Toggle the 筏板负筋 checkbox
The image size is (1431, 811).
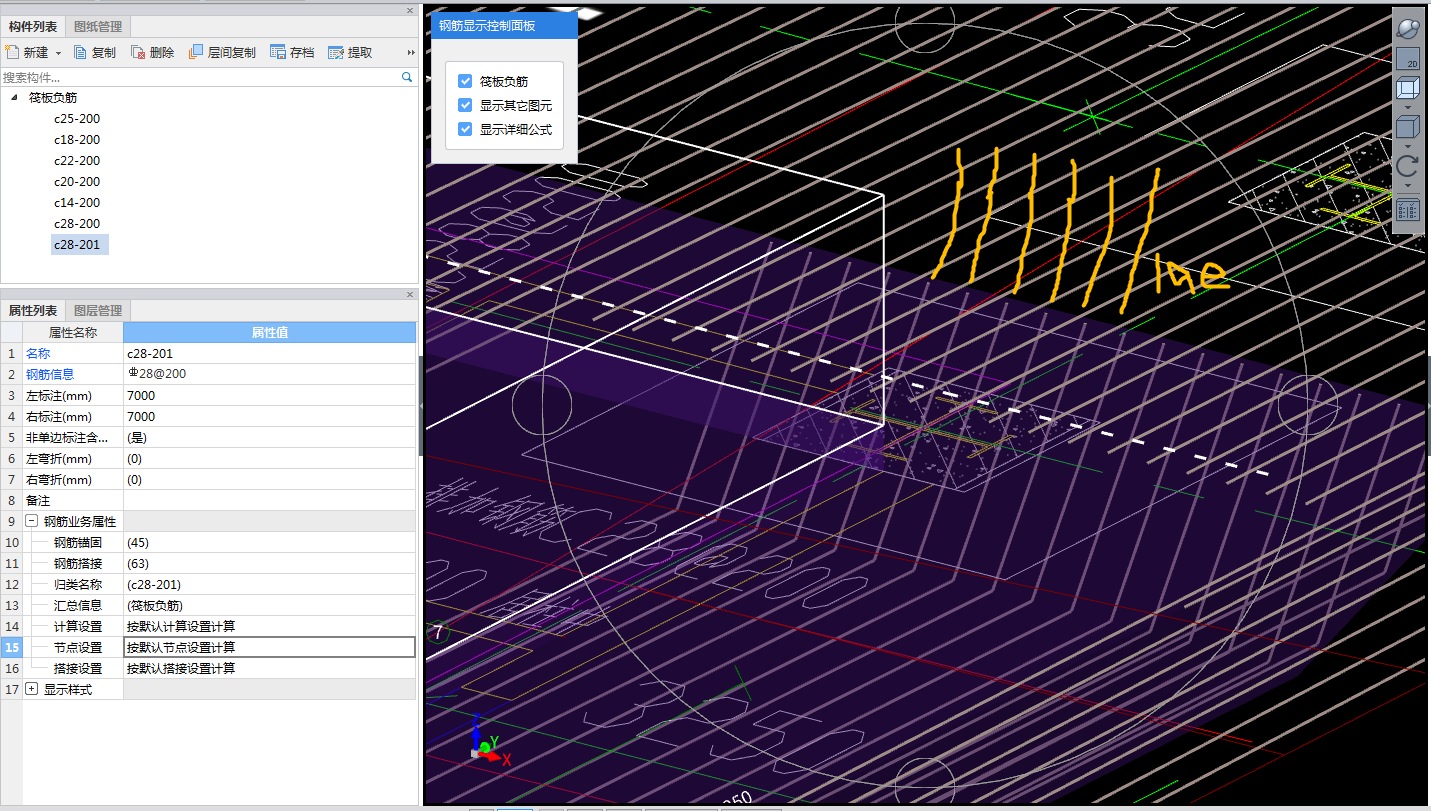465,81
